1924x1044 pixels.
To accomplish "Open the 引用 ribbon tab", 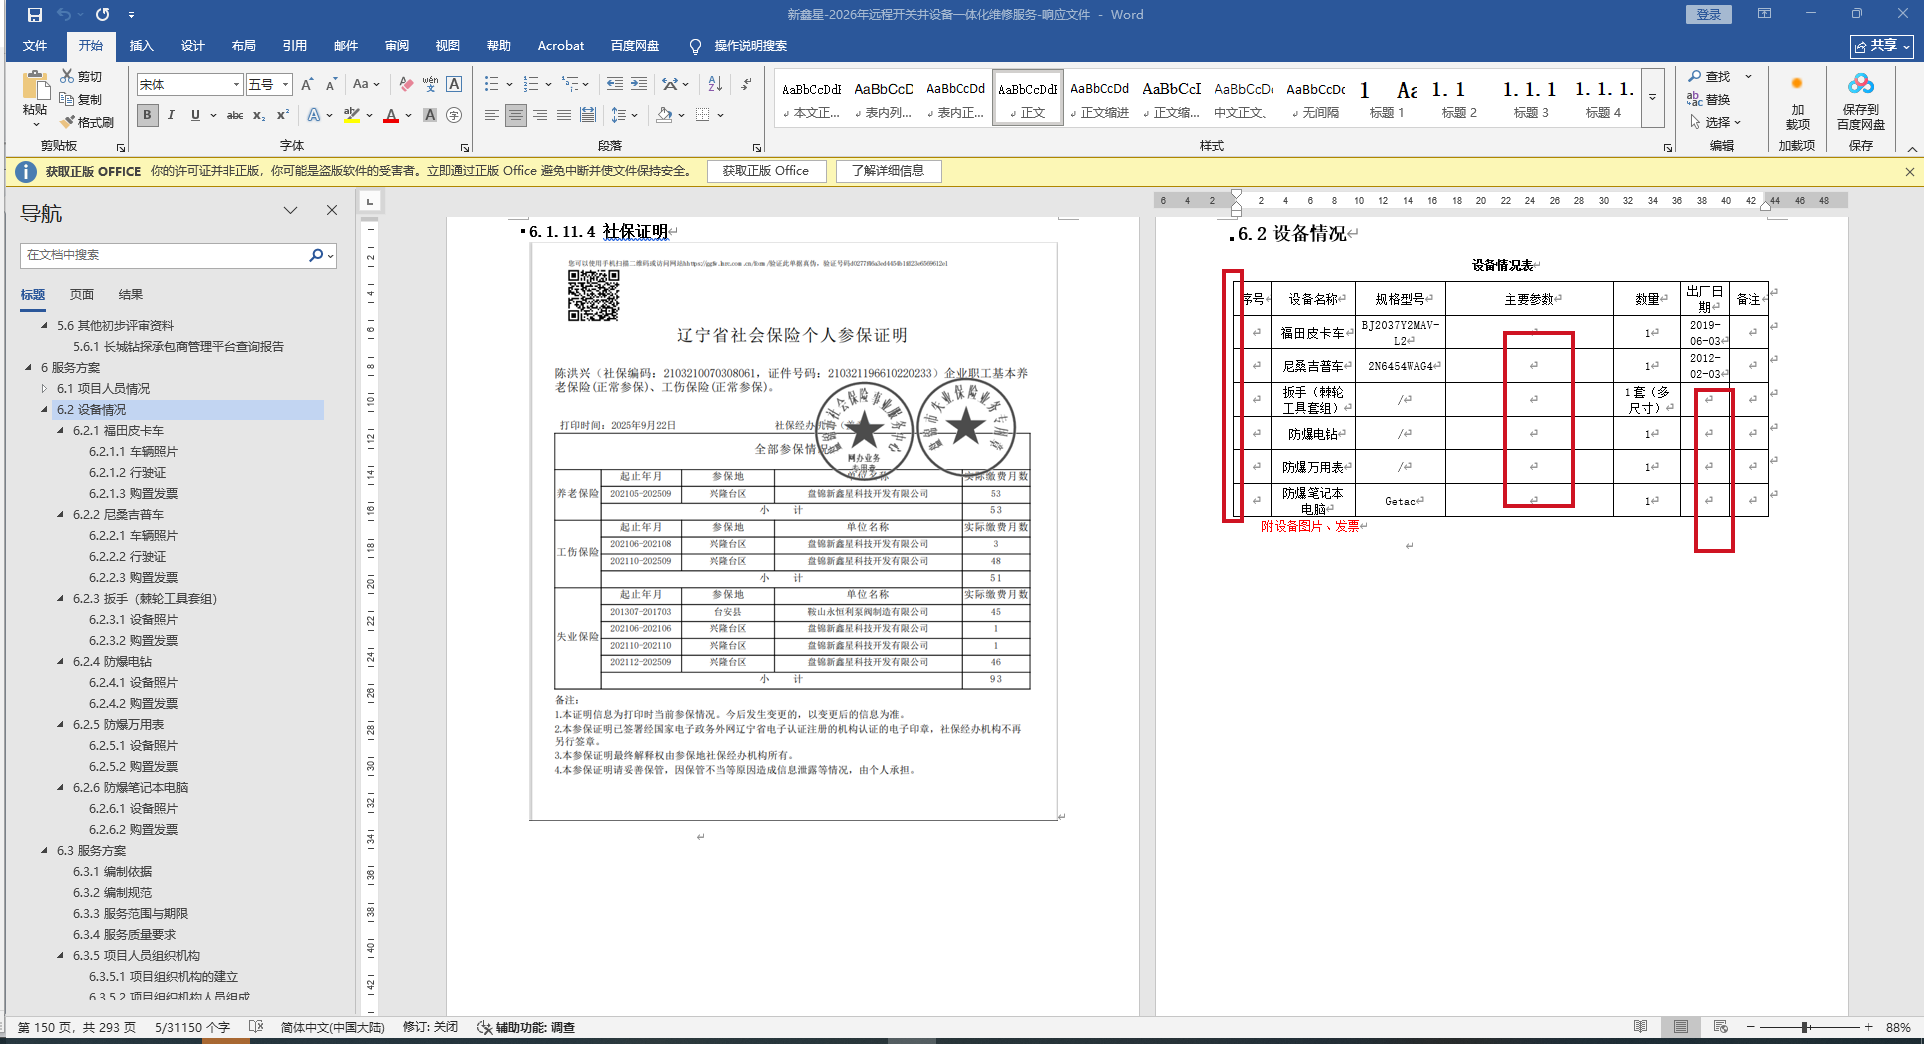I will click(294, 46).
